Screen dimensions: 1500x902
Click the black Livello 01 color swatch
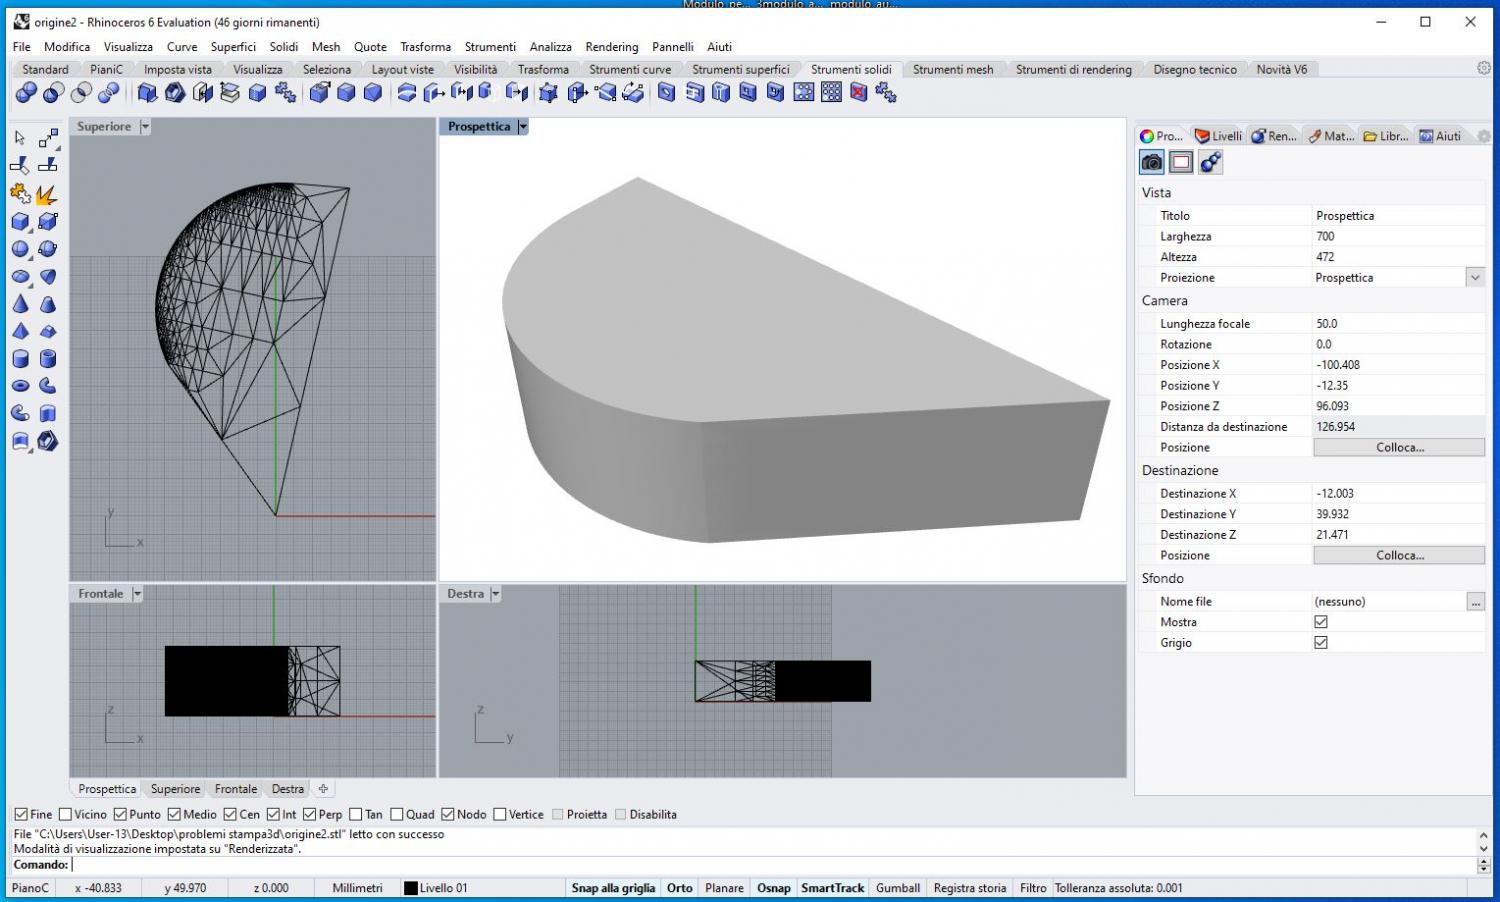click(x=410, y=888)
